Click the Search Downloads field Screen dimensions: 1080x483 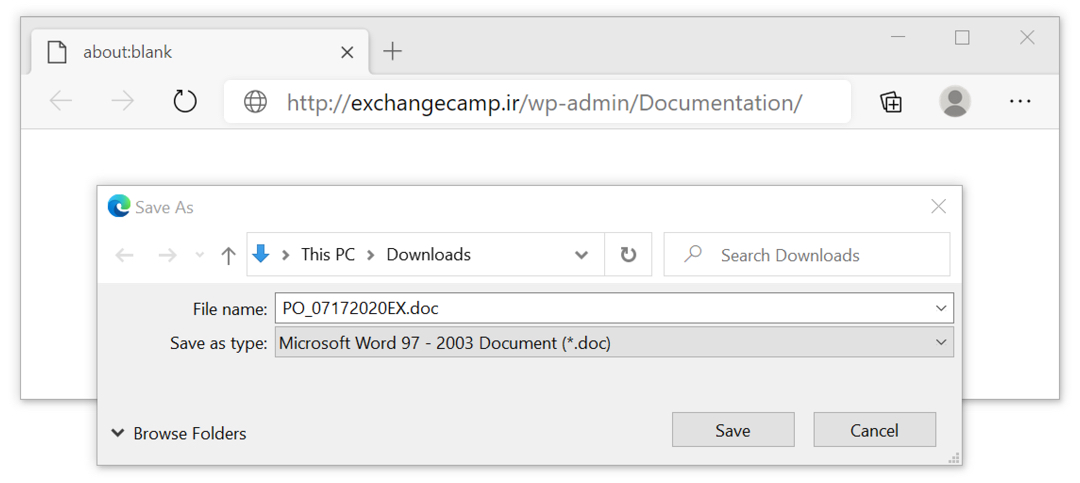click(807, 255)
